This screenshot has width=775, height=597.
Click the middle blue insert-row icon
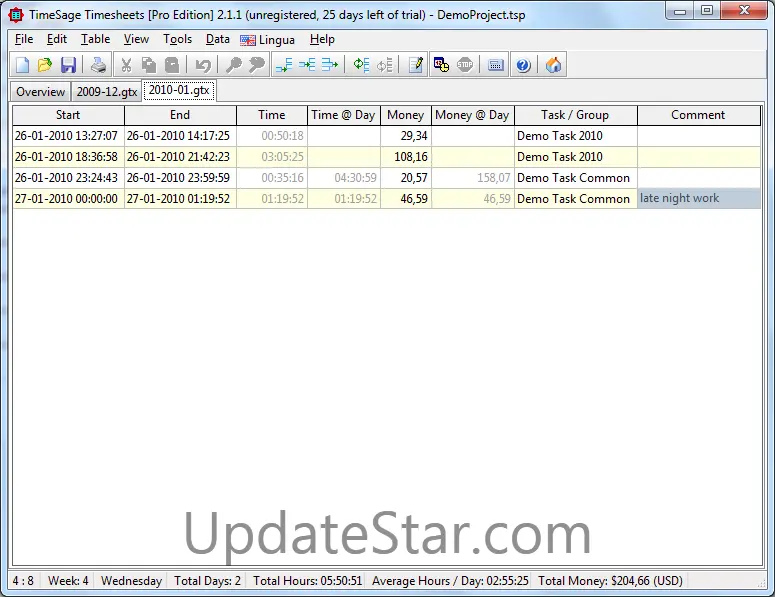point(307,65)
